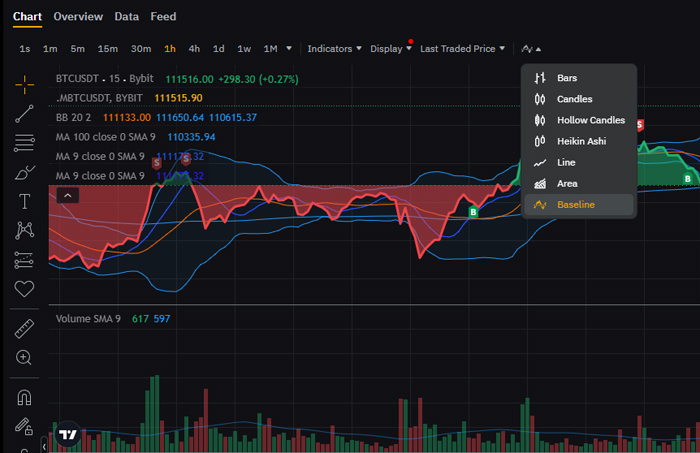This screenshot has height=453, width=700.
Task: Click the BTCUSDT . 15 . Bybit symbol legend
Action: coord(104,79)
